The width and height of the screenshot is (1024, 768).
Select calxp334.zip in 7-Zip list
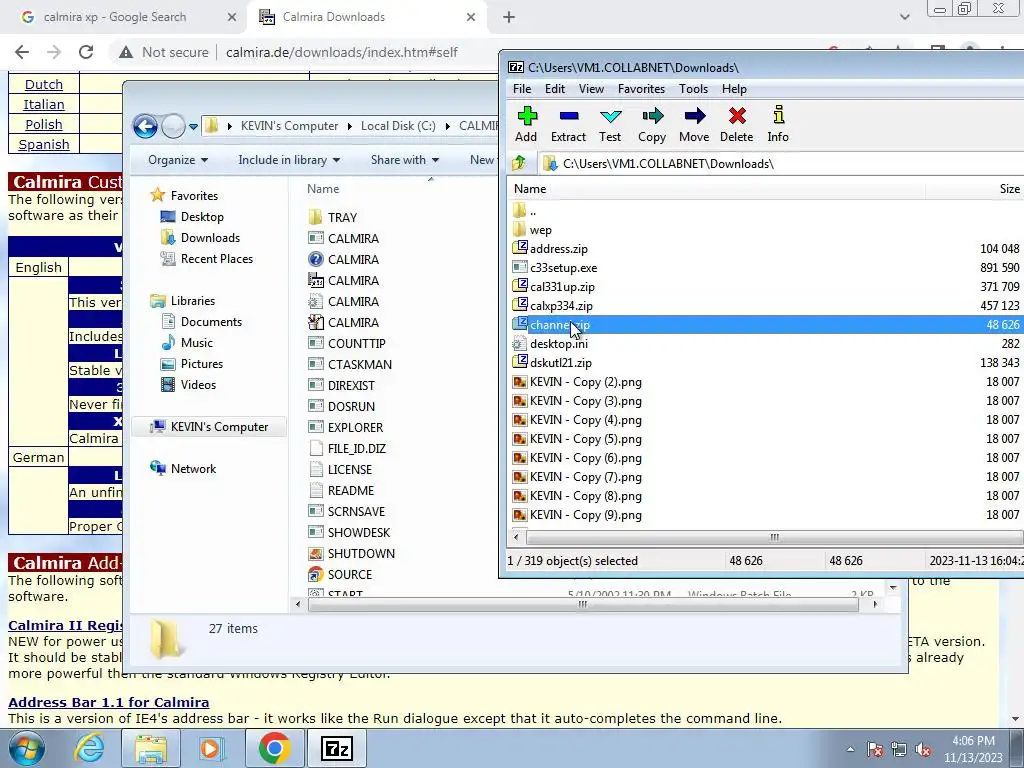[561, 306]
